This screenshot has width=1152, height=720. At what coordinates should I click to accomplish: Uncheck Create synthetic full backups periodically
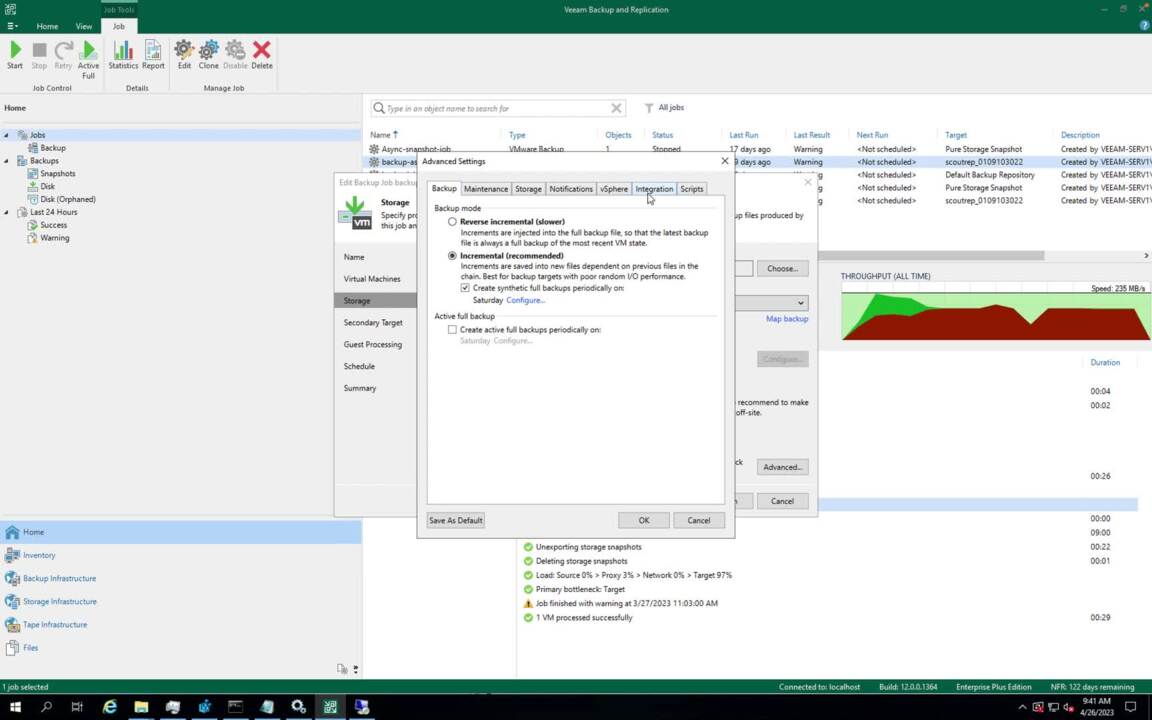point(465,288)
